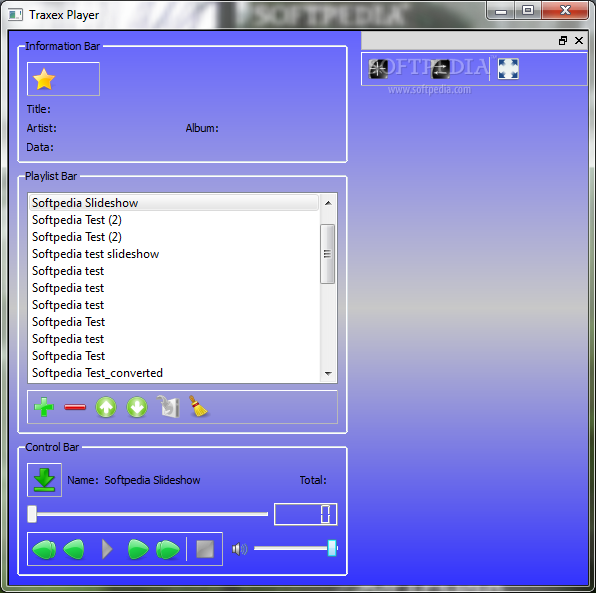Select "Softpedia Slideshow" in the playlist
Image resolution: width=596 pixels, height=593 pixels.
[x=174, y=203]
